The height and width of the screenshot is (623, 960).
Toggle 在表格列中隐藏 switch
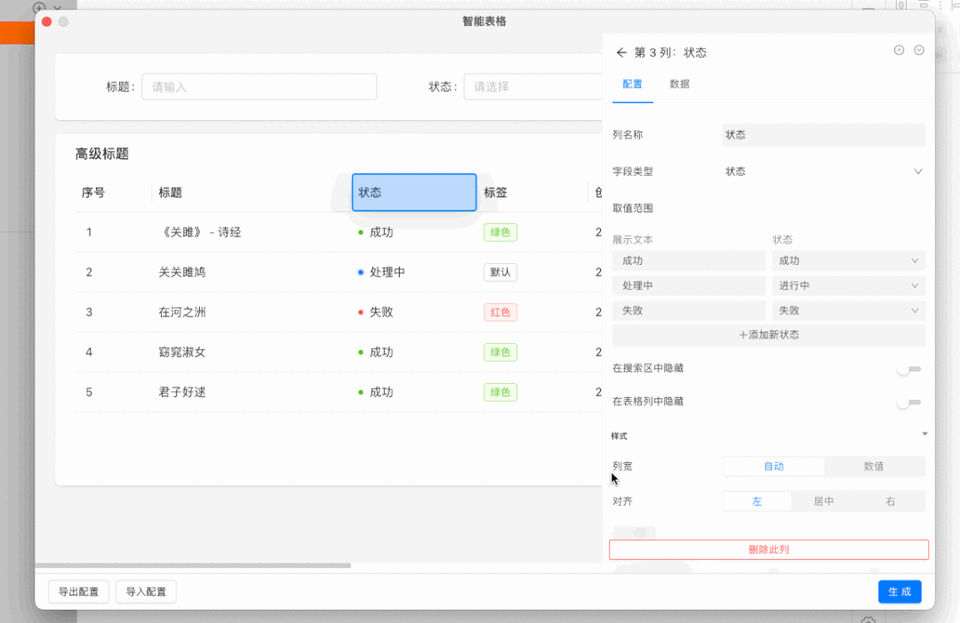click(909, 402)
